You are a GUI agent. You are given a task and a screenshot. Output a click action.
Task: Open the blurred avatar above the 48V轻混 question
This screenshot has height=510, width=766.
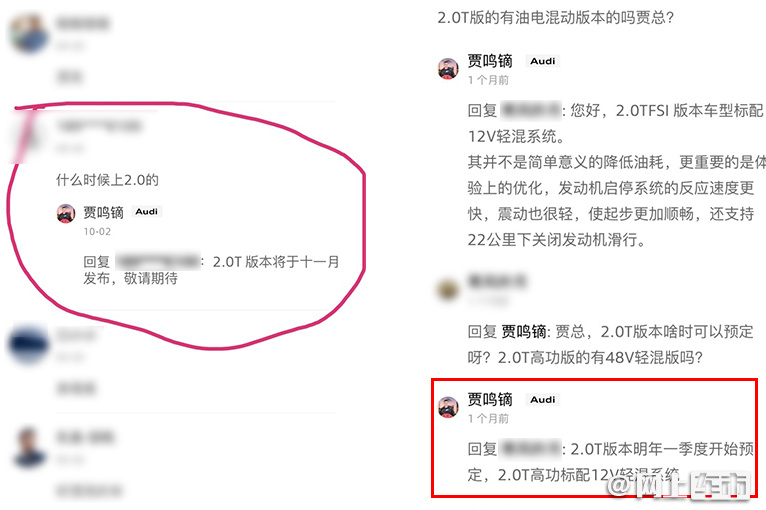point(448,290)
